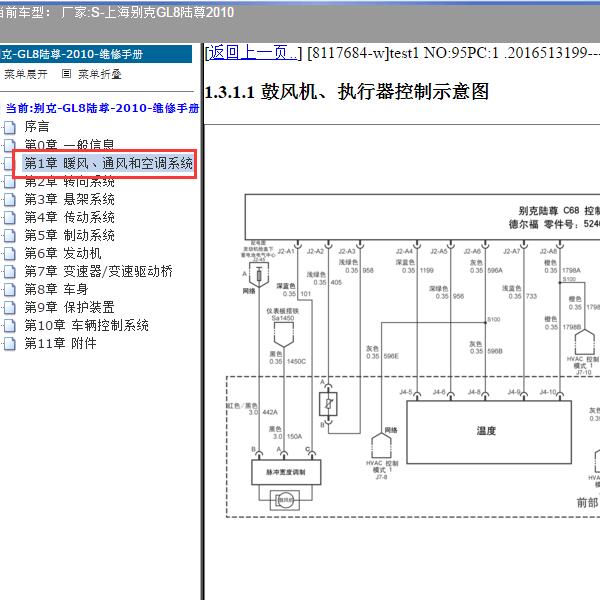Open the 序言 entry

pyautogui.click(x=37, y=127)
